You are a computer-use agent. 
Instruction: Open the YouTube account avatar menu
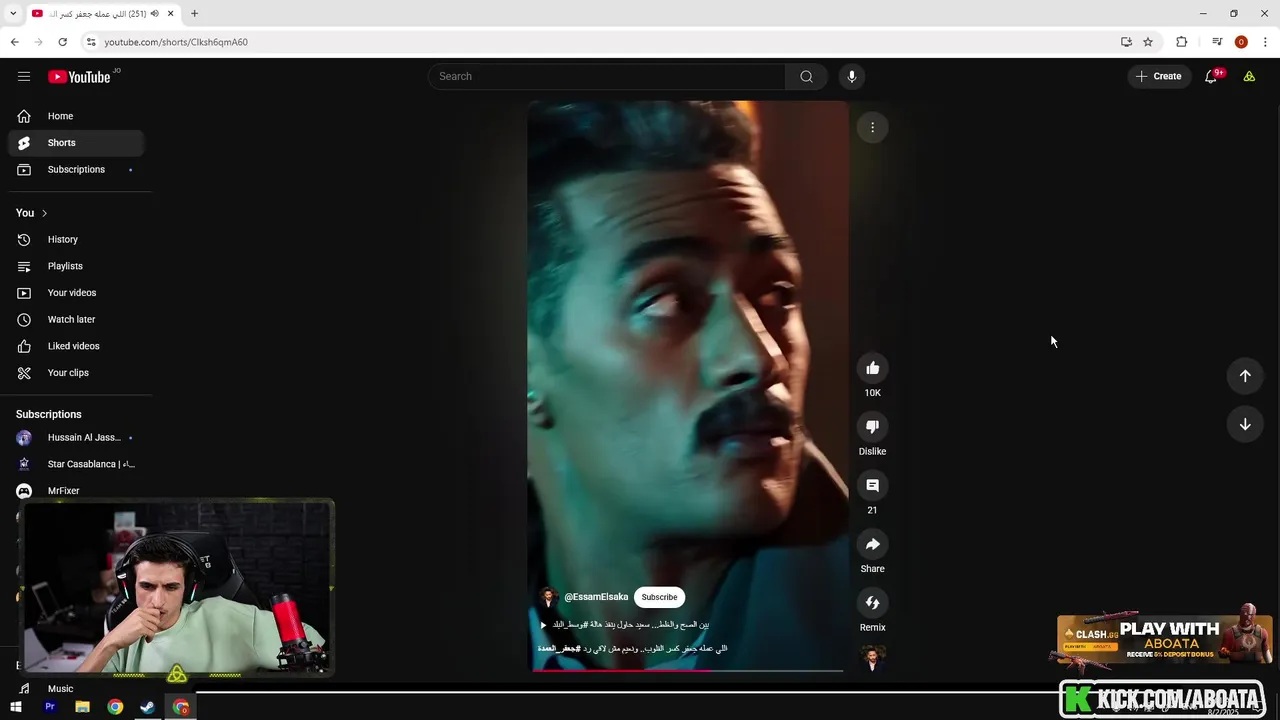click(1249, 76)
